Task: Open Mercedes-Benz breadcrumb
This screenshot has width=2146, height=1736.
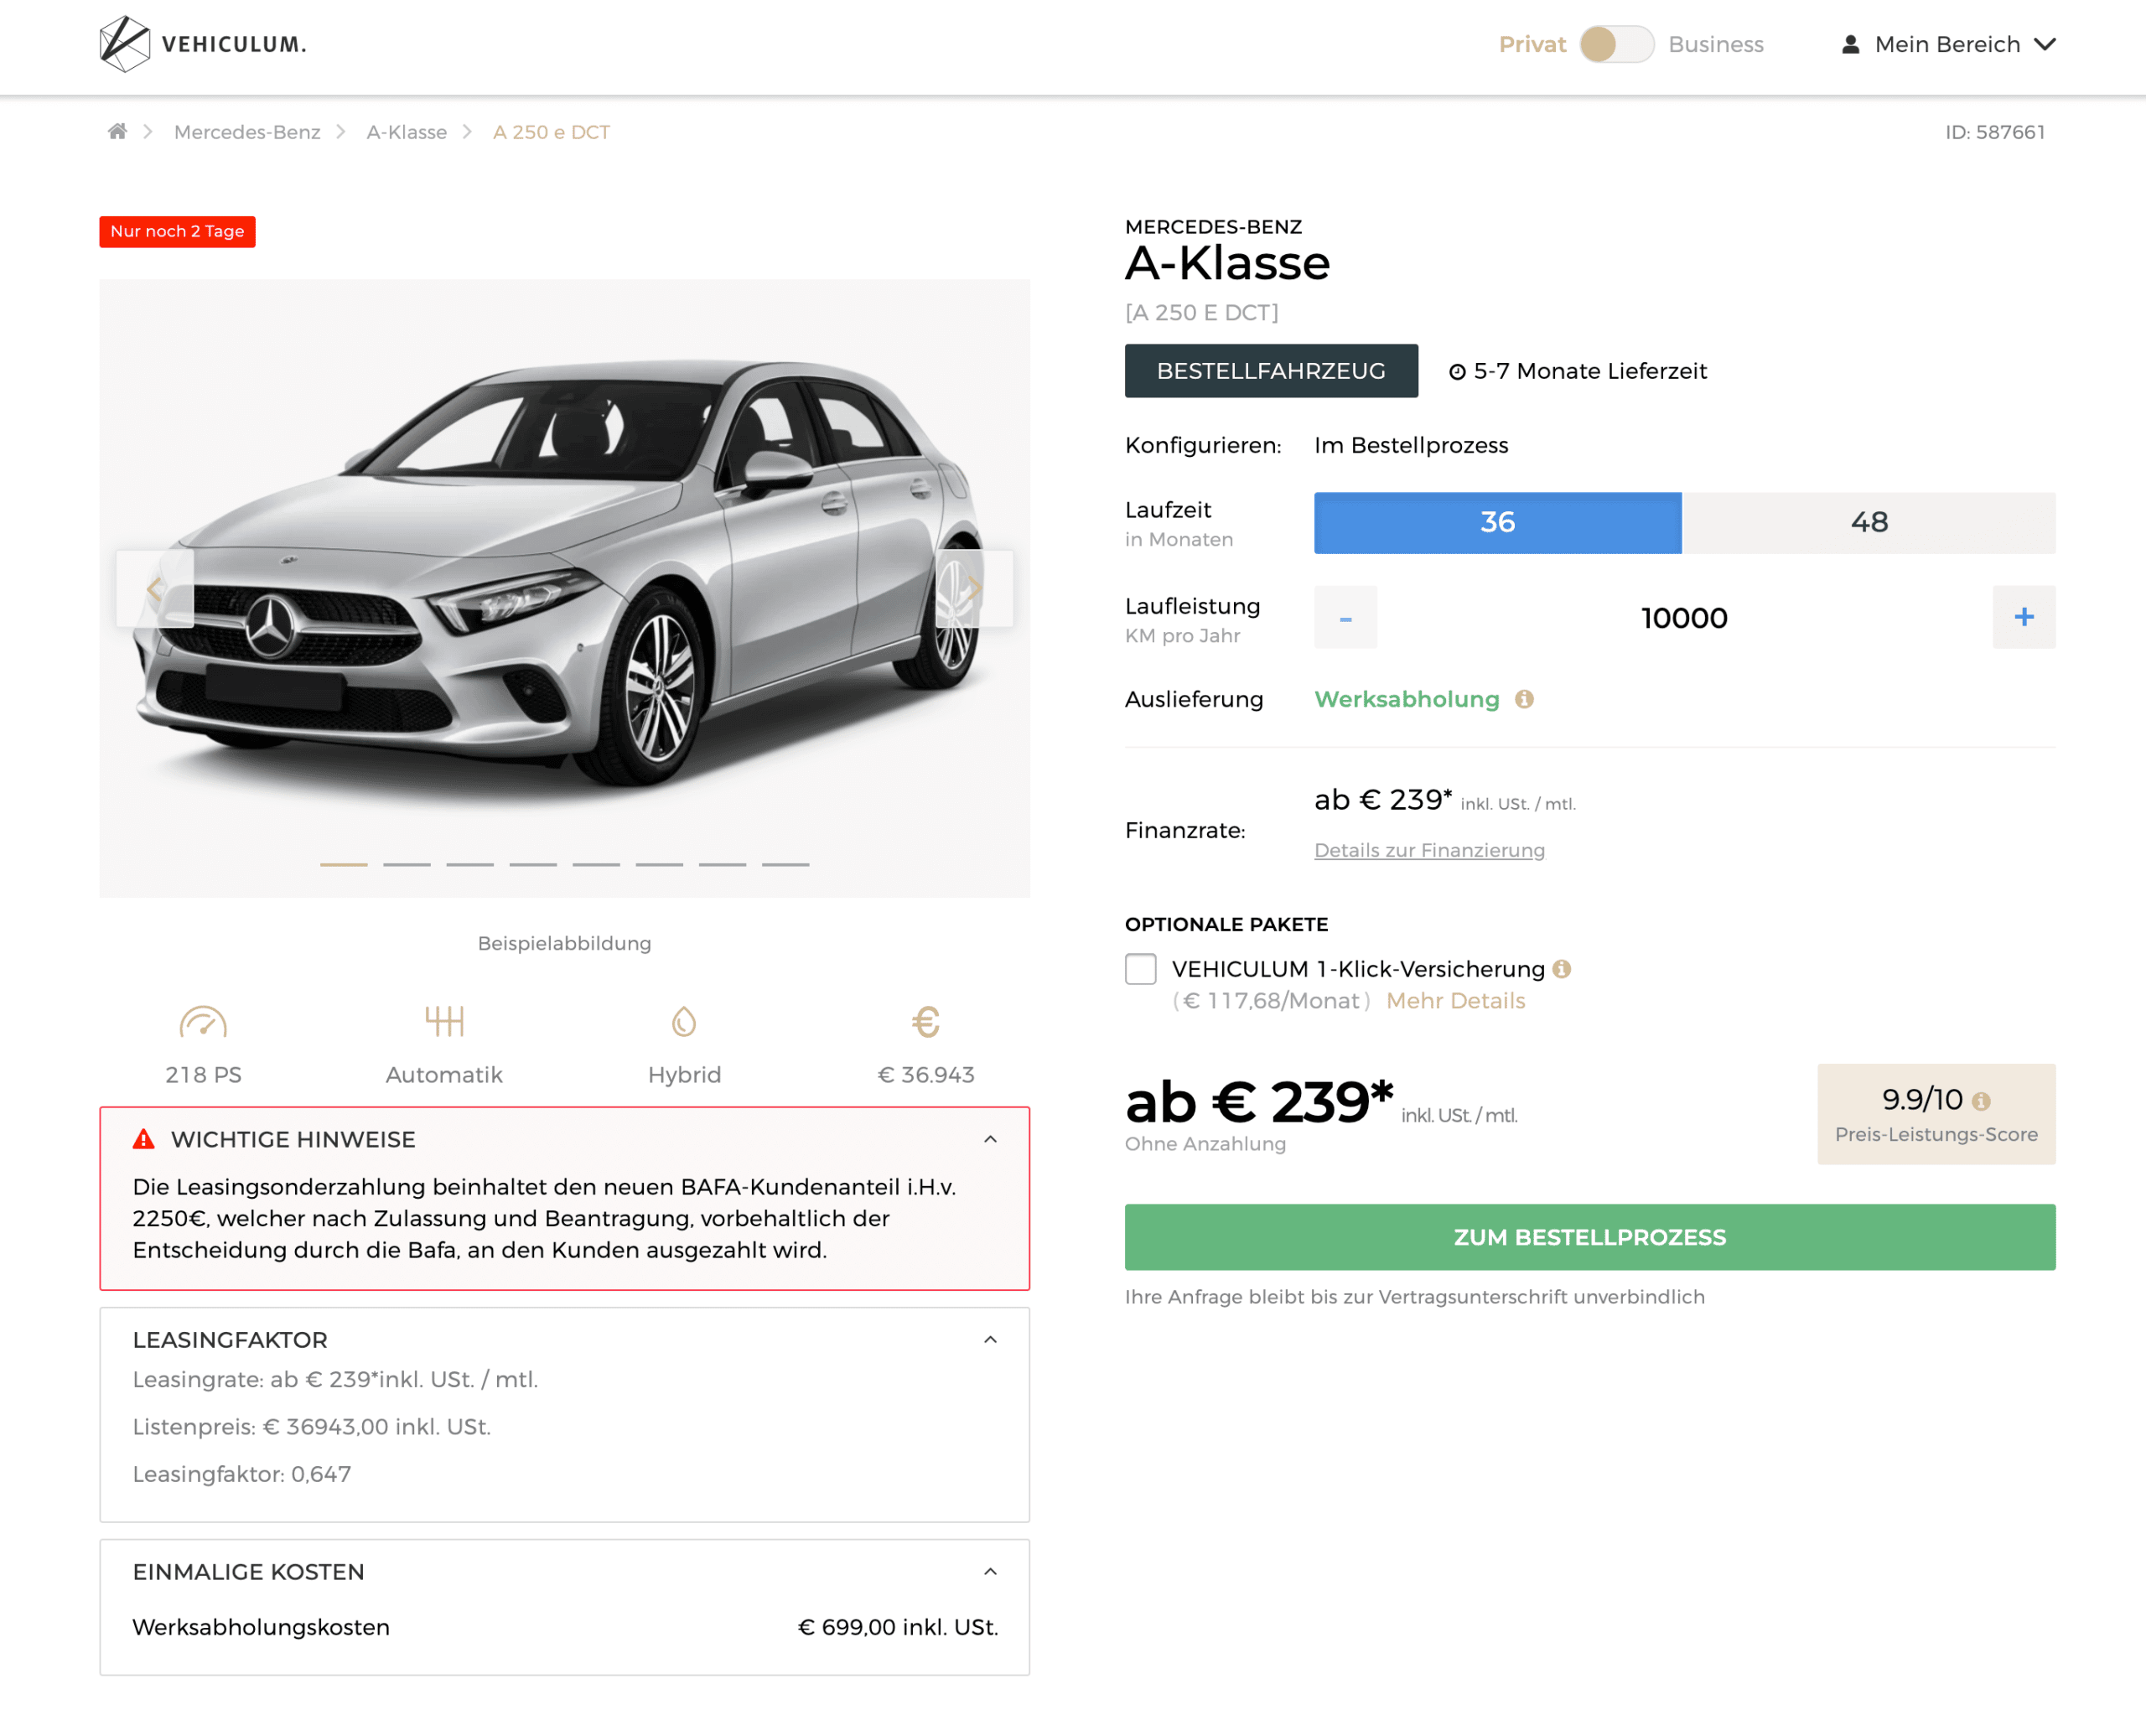Action: [247, 132]
